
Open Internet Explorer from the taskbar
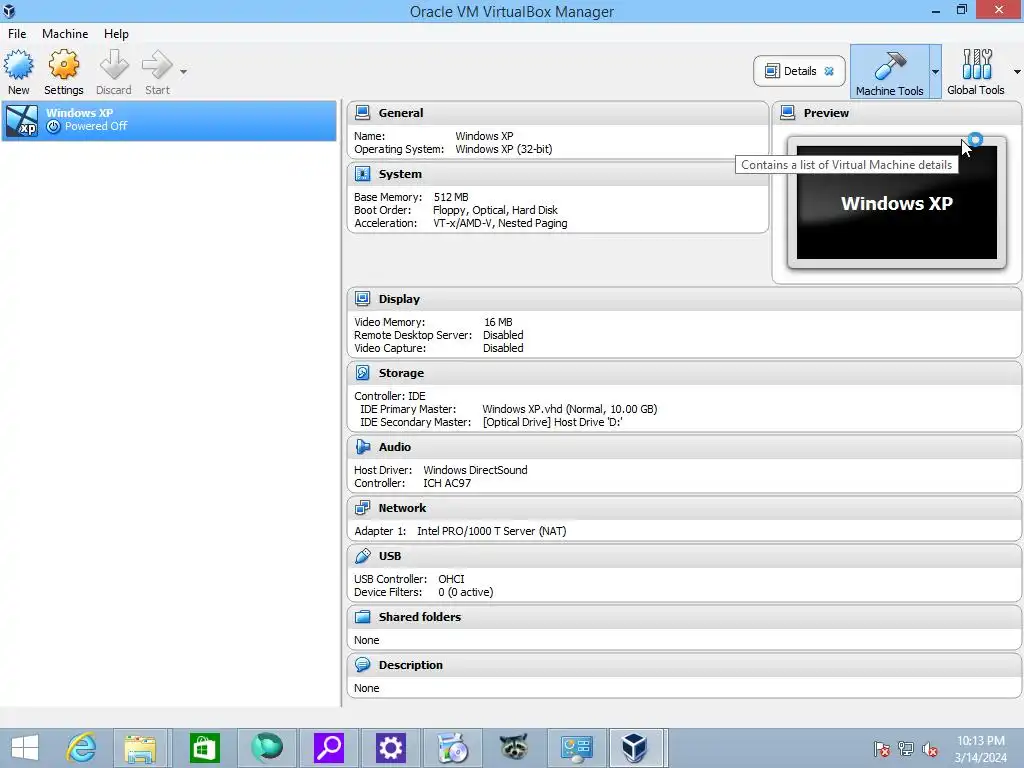(x=81, y=748)
